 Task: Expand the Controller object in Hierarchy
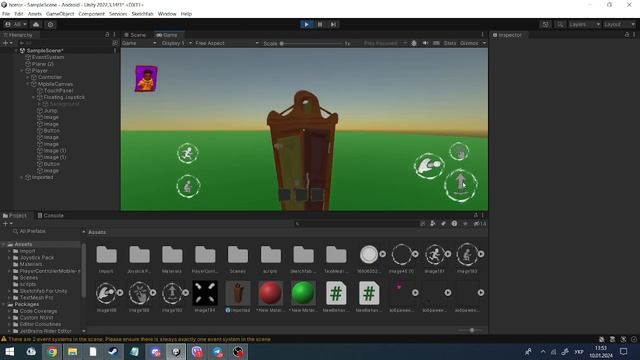(28, 77)
